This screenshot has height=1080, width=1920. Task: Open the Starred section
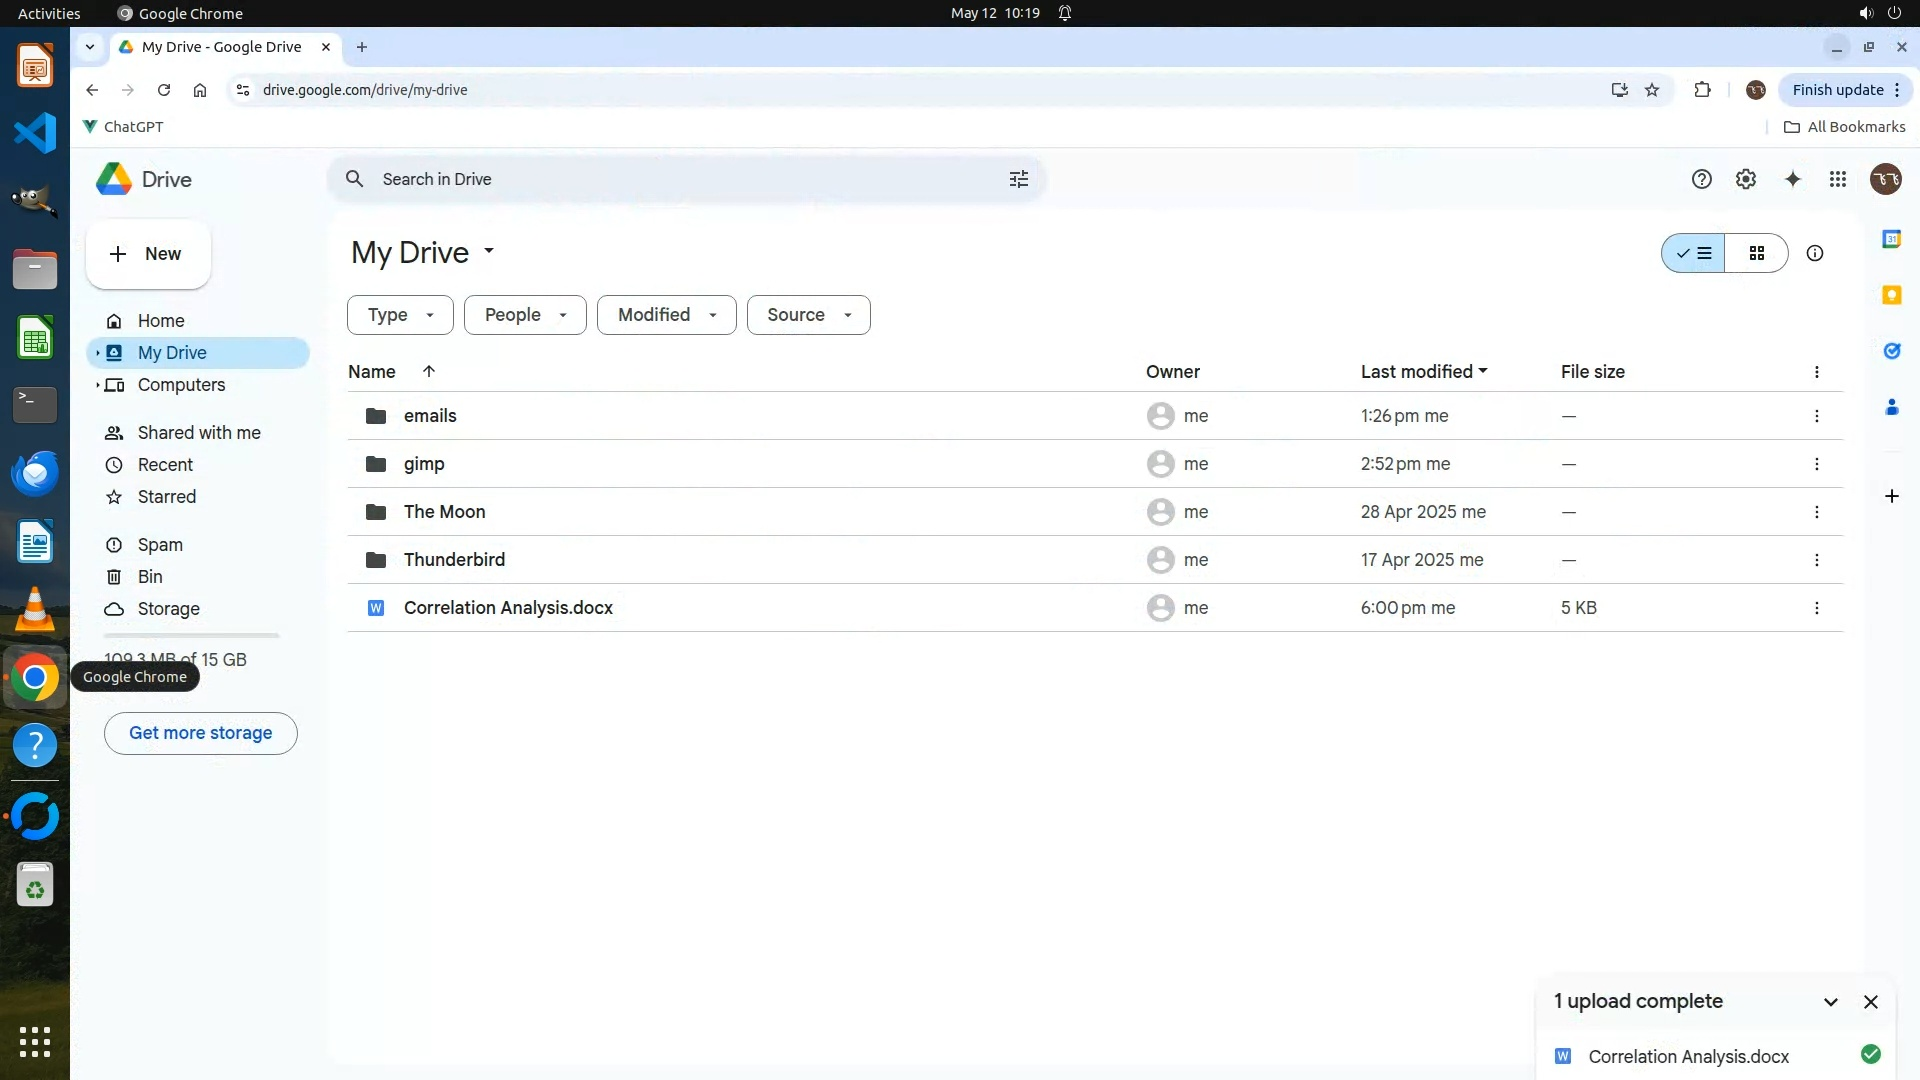[166, 497]
